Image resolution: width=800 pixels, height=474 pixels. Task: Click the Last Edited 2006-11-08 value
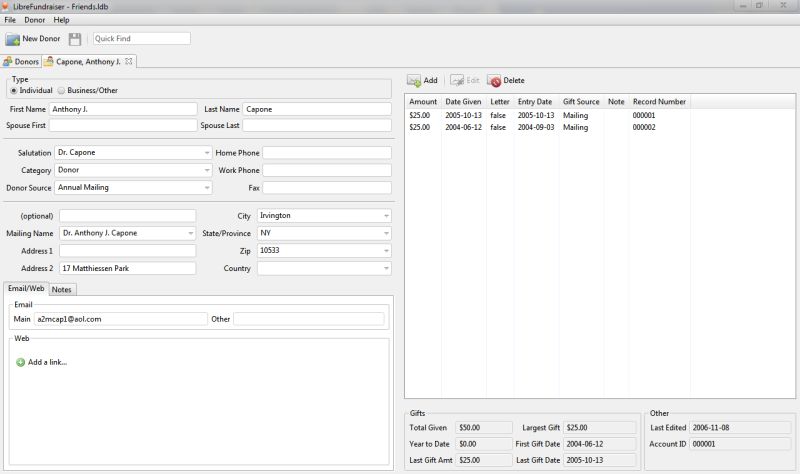[x=740, y=428]
